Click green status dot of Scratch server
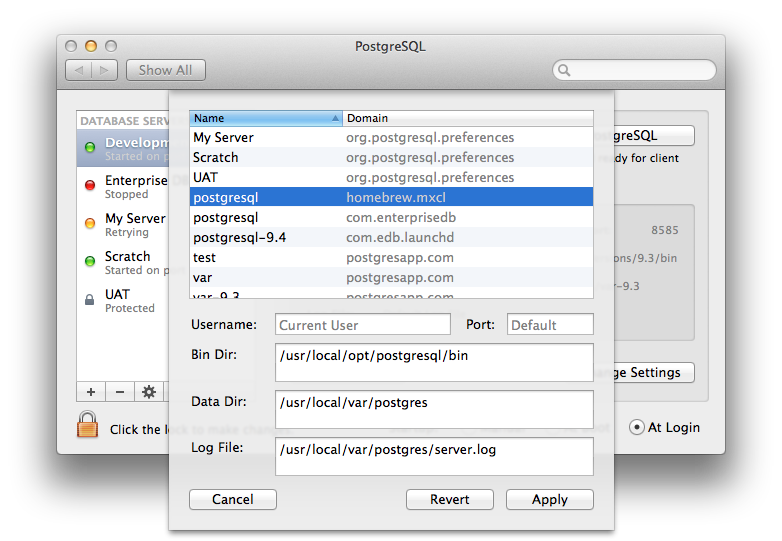 tap(90, 261)
